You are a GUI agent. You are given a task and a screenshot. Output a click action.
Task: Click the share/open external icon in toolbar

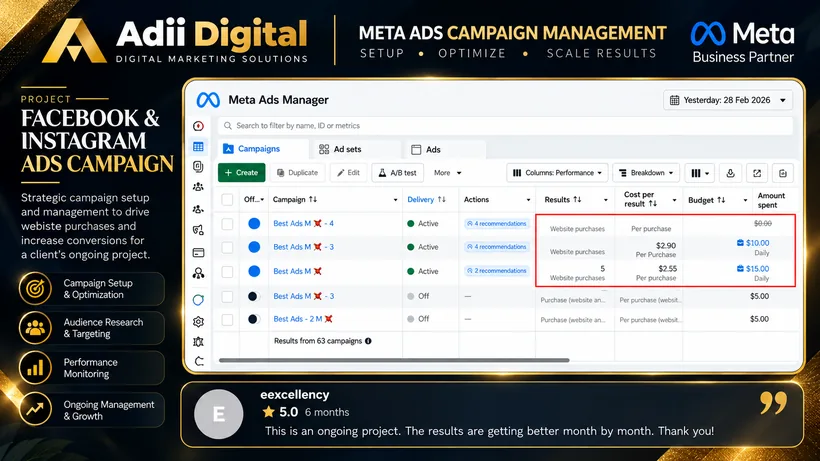[757, 173]
